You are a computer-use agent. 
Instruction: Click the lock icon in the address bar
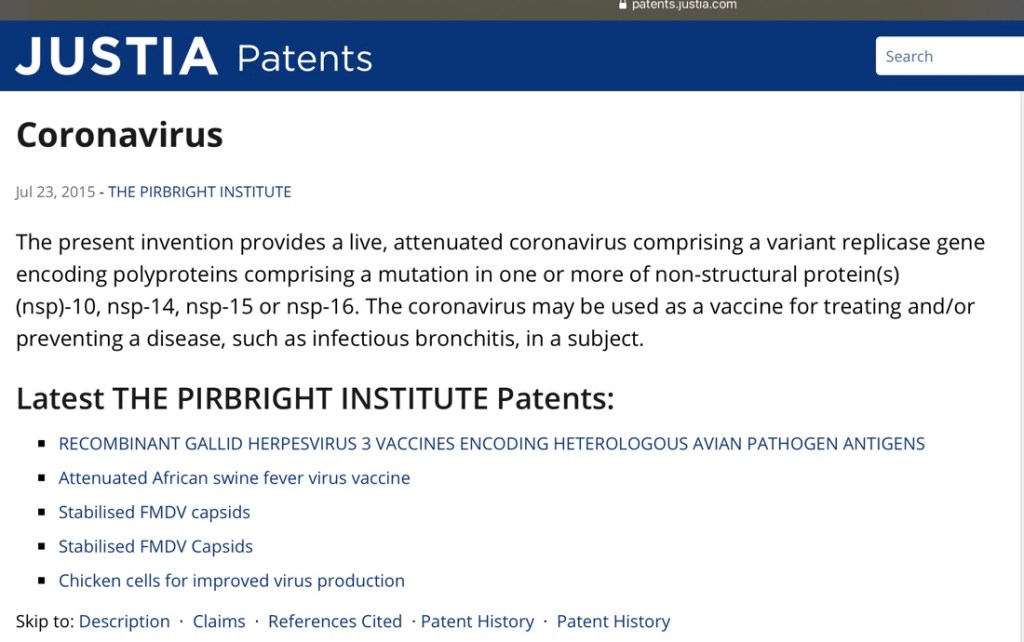(623, 5)
